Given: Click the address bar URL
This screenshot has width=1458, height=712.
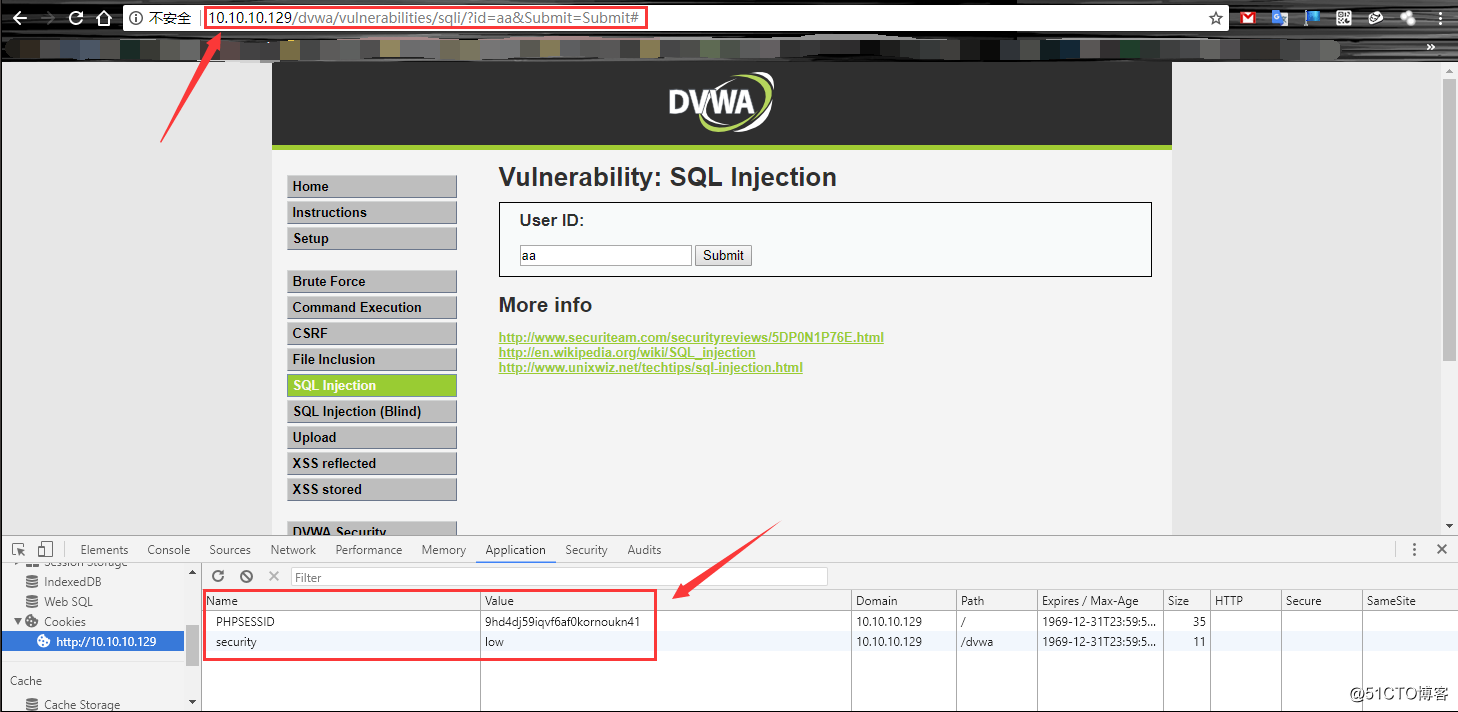Looking at the screenshot, I should click(x=424, y=18).
